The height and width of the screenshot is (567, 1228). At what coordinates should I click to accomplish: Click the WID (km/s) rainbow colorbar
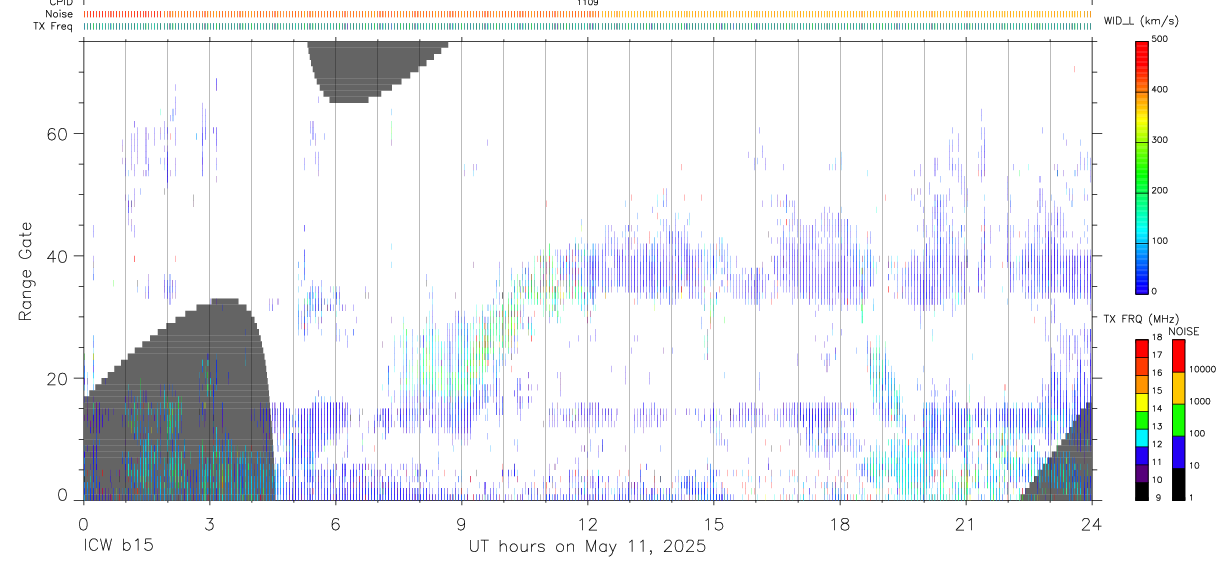[x=1142, y=166]
